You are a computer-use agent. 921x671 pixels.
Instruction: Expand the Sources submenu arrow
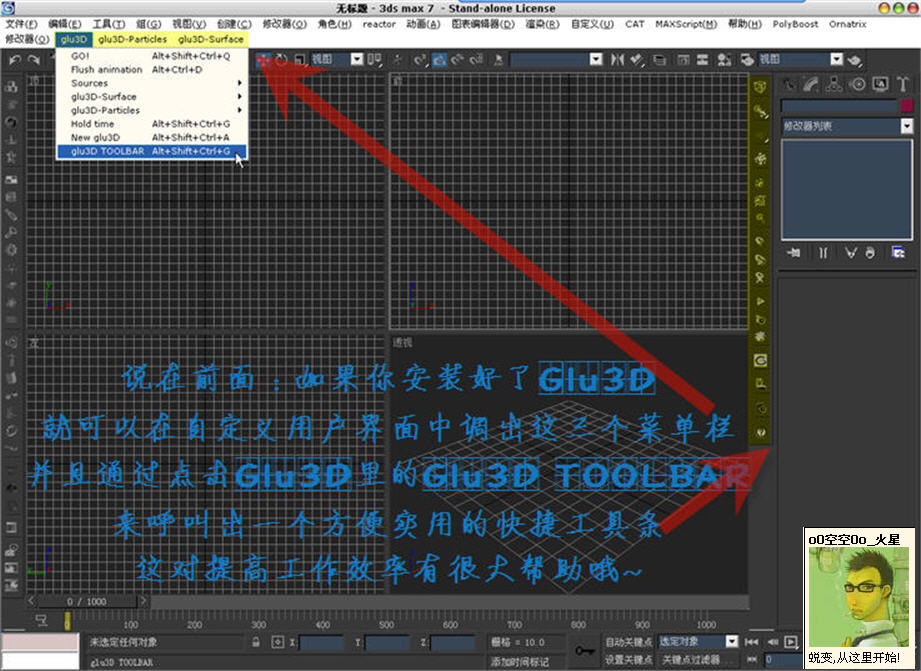click(x=240, y=83)
